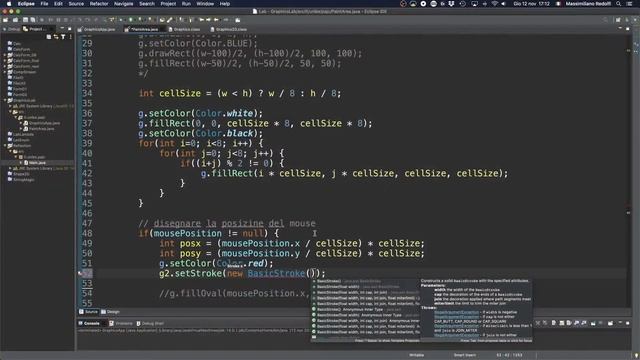
Task: Open the Run menu
Action: pos(186,4)
